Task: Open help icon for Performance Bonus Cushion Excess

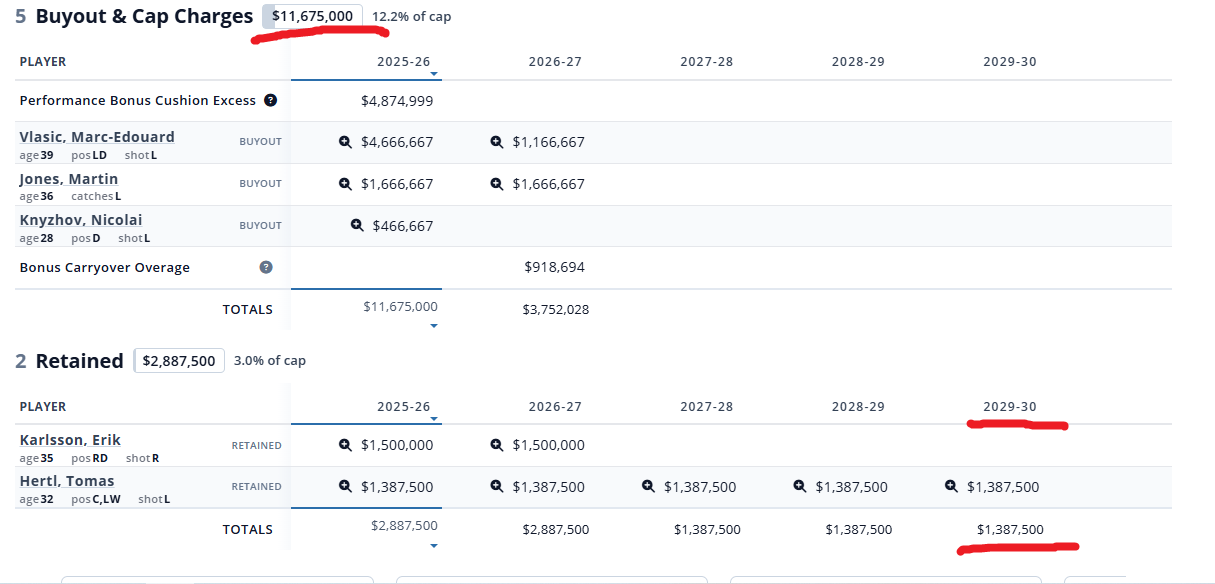Action: [x=270, y=100]
